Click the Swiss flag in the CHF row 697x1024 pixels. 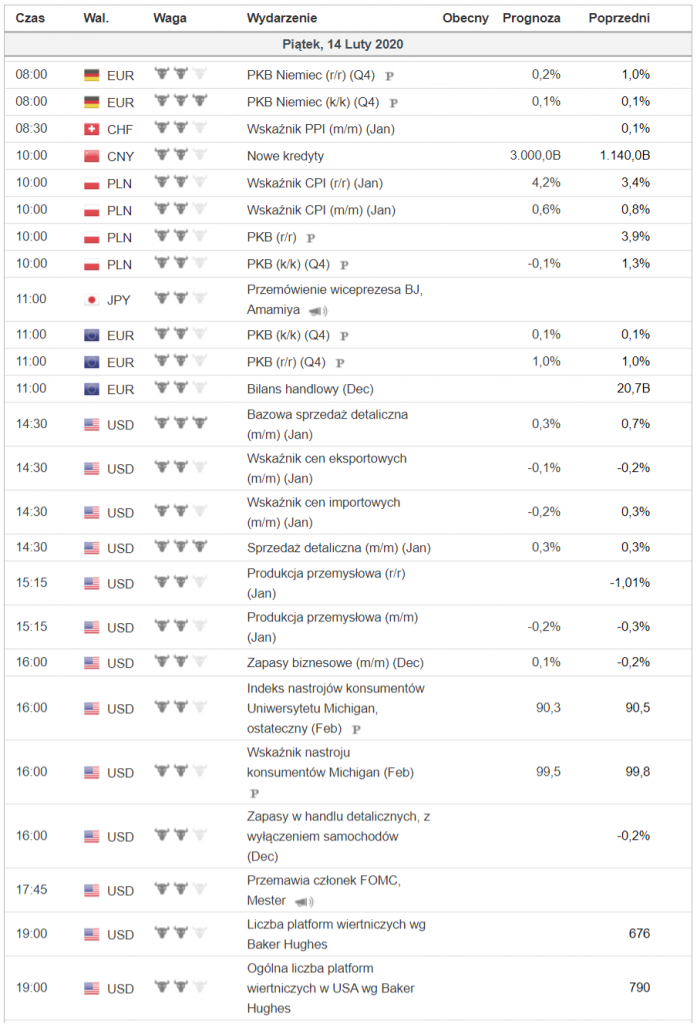click(x=91, y=129)
